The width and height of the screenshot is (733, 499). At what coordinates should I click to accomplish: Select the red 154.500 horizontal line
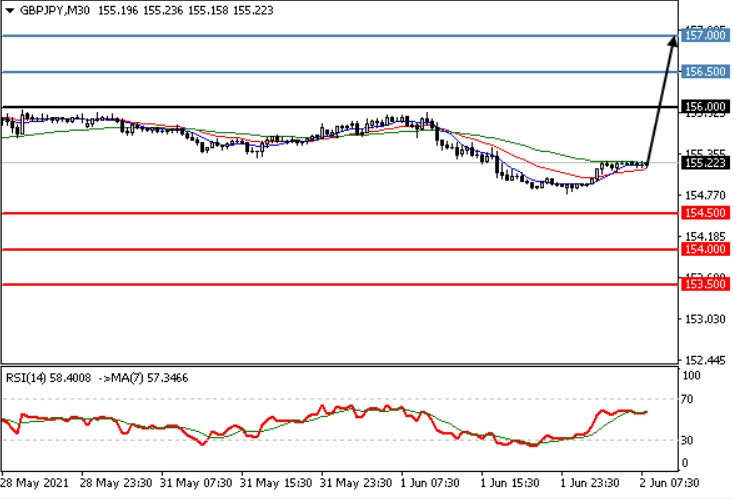click(340, 213)
